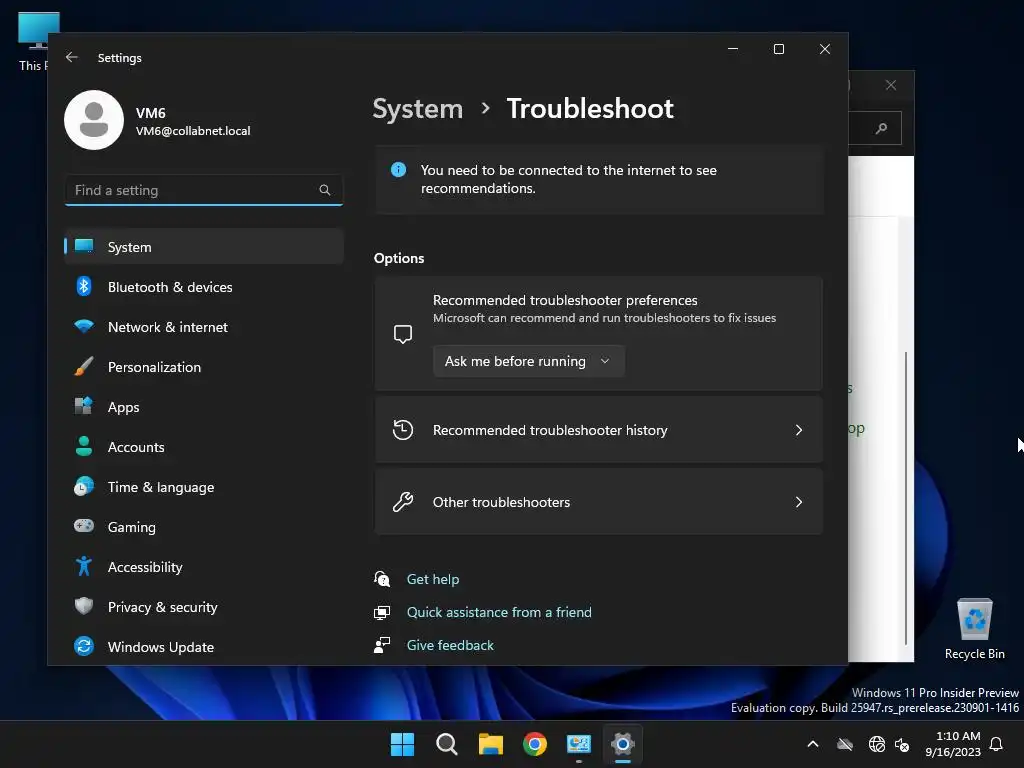Switch to Control Panel taskbar app
The image size is (1024, 768).
click(579, 744)
